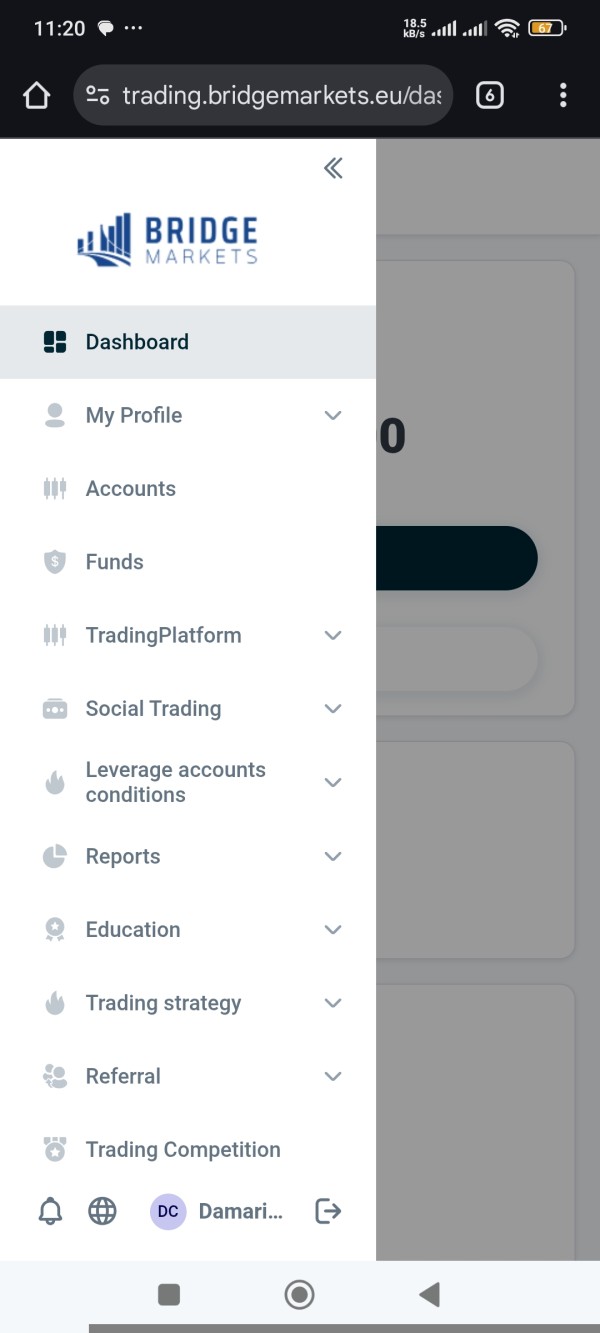600x1333 pixels.
Task: Open the browser three-dot menu
Action: [563, 96]
